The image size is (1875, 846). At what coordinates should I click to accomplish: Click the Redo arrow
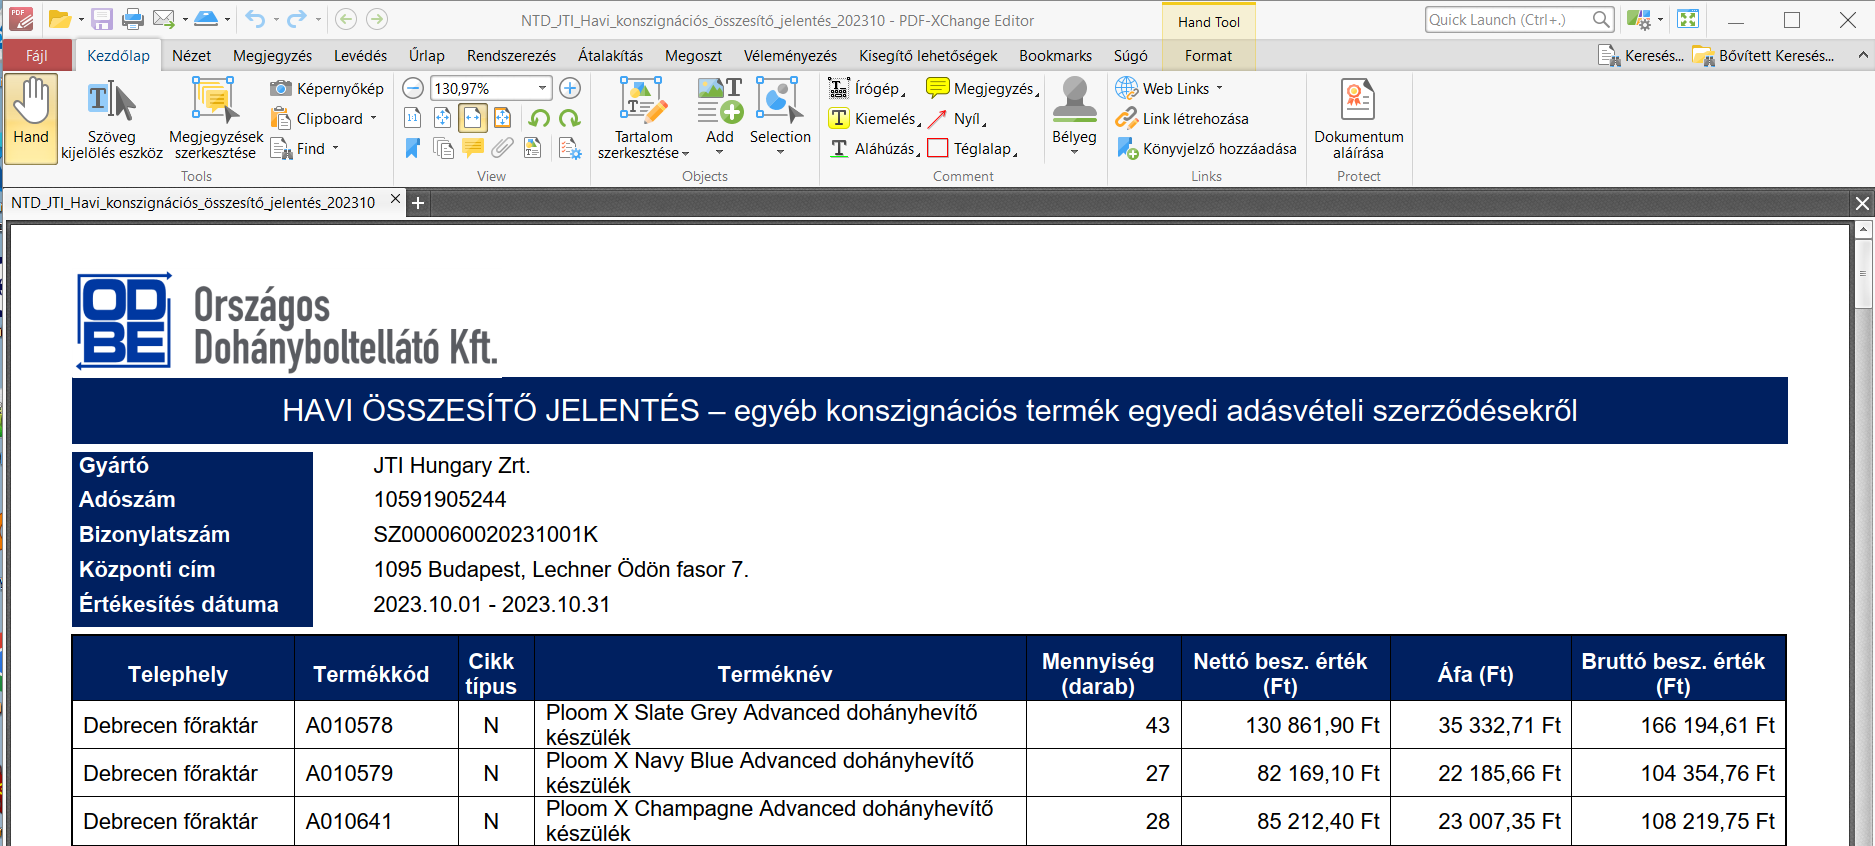click(297, 19)
